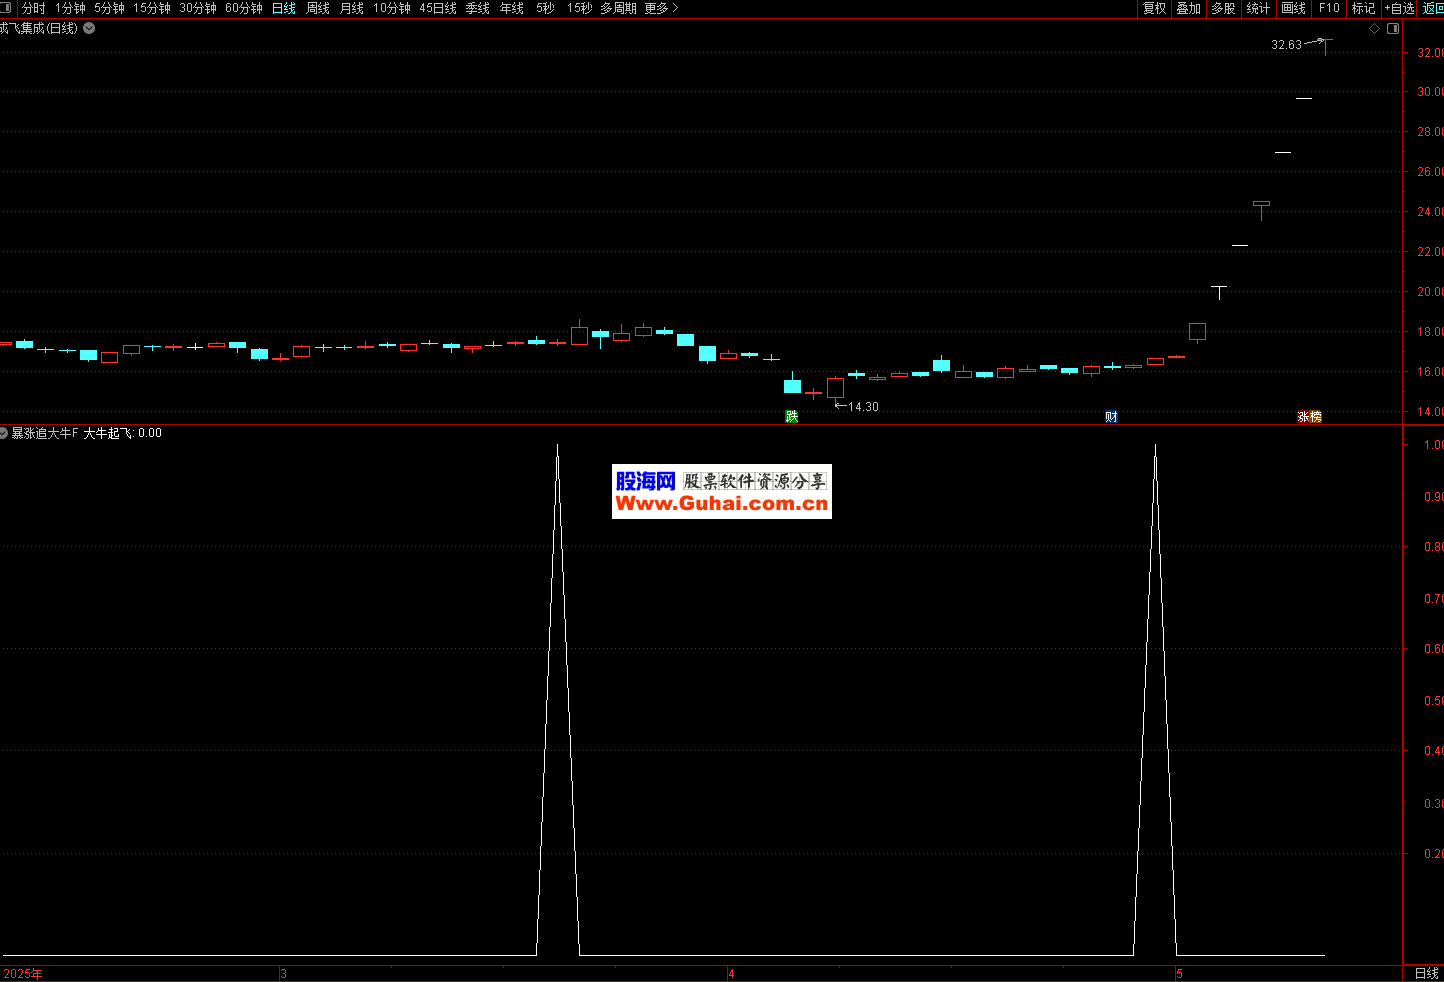Select the 5分钟 period

[109, 8]
